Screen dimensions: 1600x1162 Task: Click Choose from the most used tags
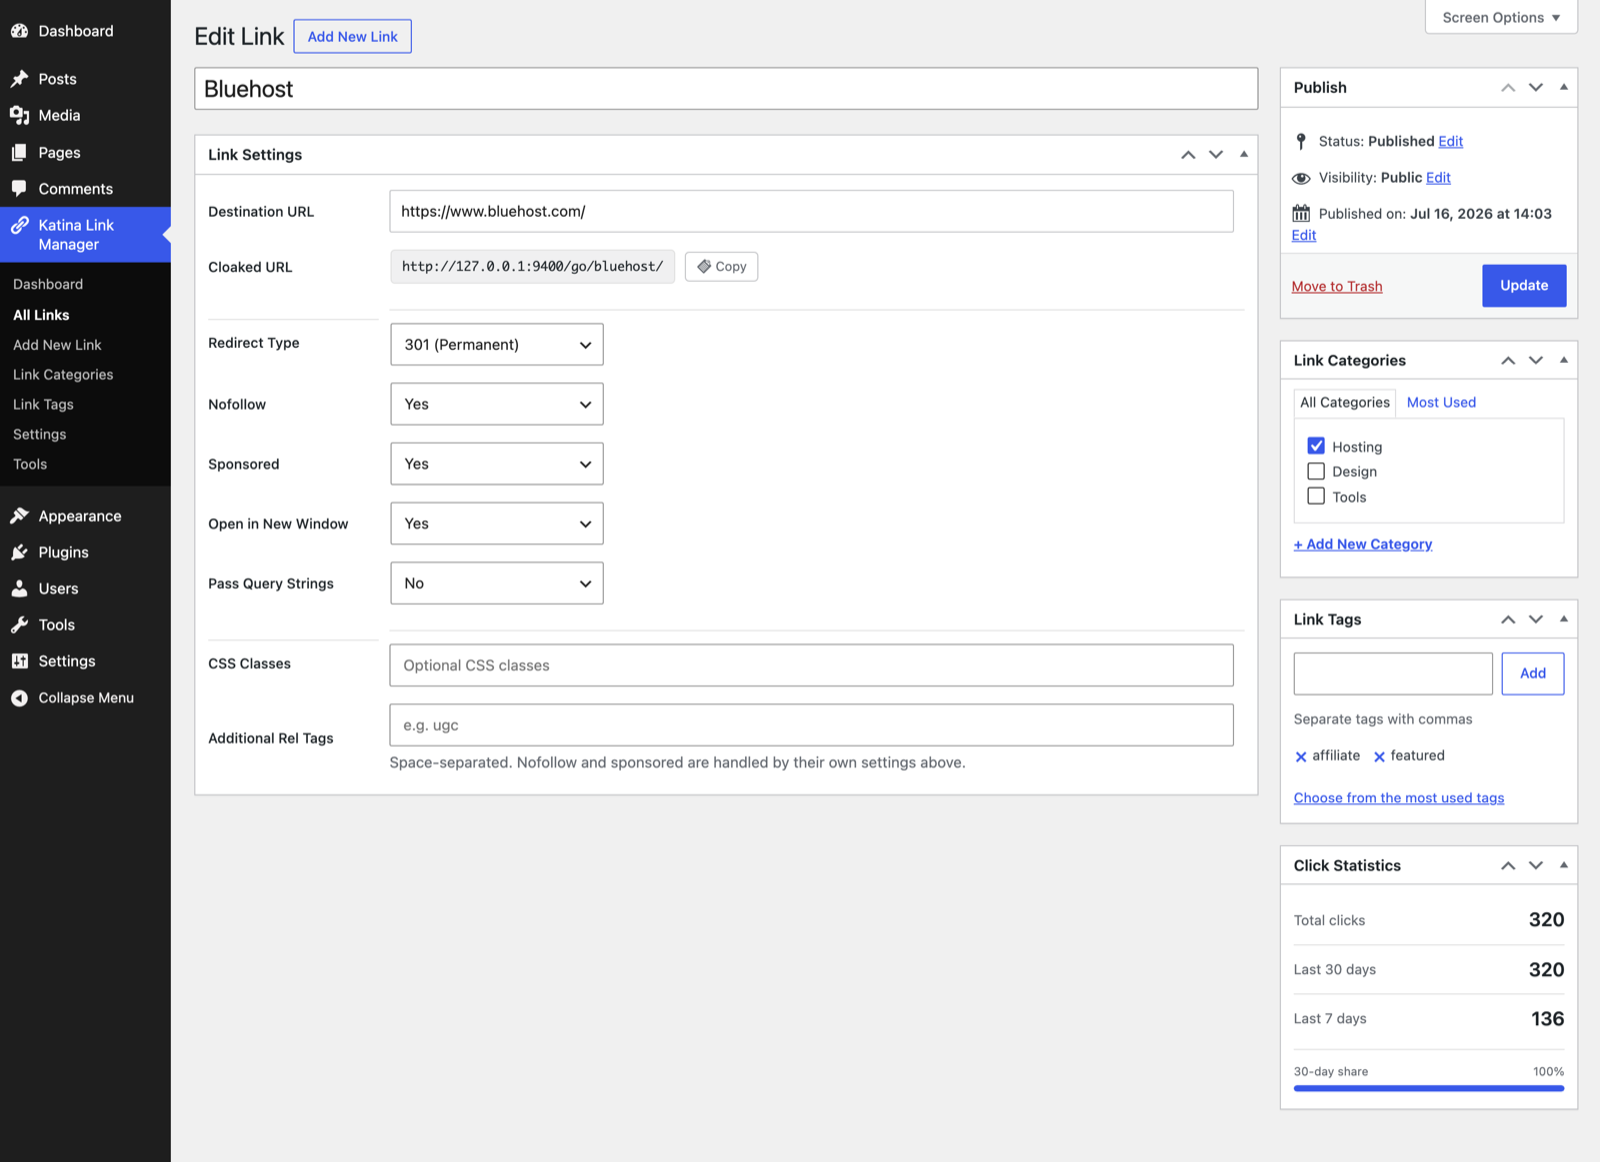[x=1399, y=798]
